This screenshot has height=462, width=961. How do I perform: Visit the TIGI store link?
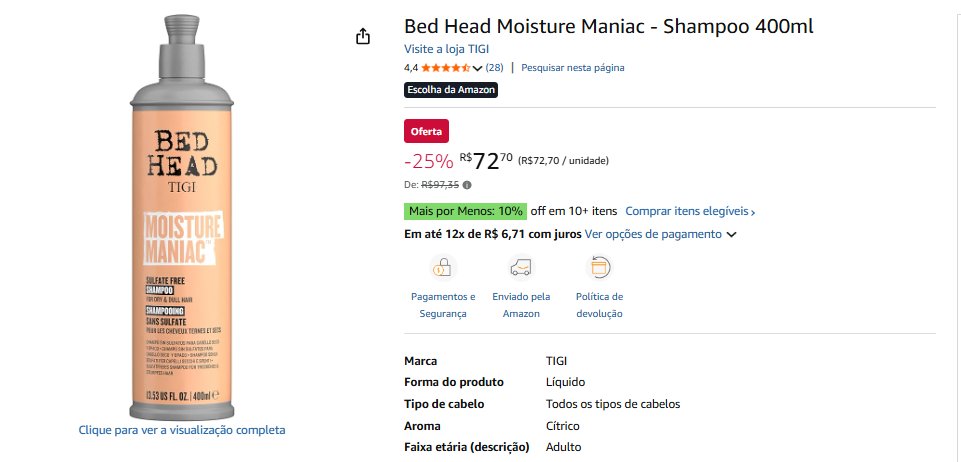(446, 49)
